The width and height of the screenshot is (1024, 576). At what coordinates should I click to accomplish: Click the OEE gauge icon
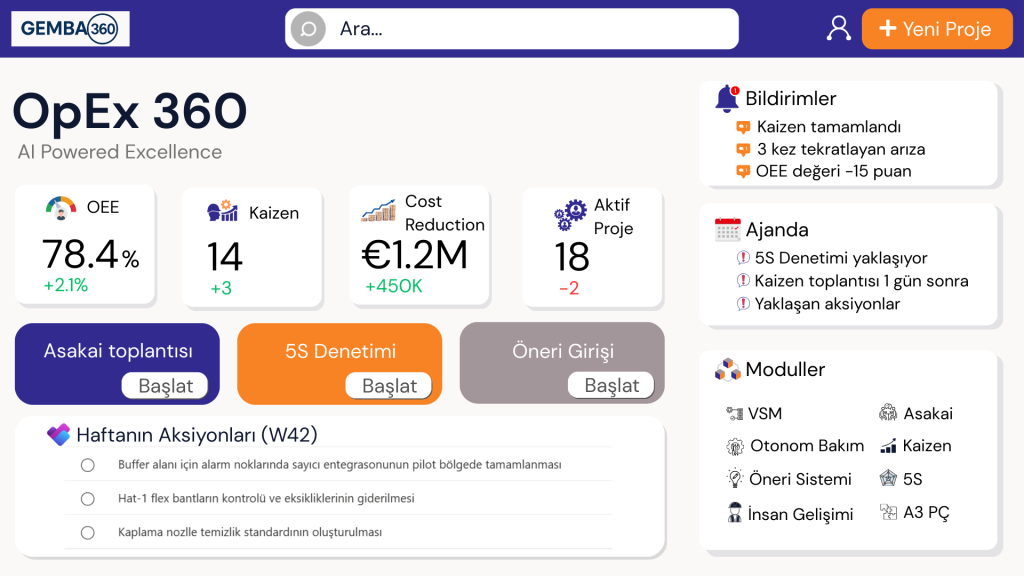61,207
